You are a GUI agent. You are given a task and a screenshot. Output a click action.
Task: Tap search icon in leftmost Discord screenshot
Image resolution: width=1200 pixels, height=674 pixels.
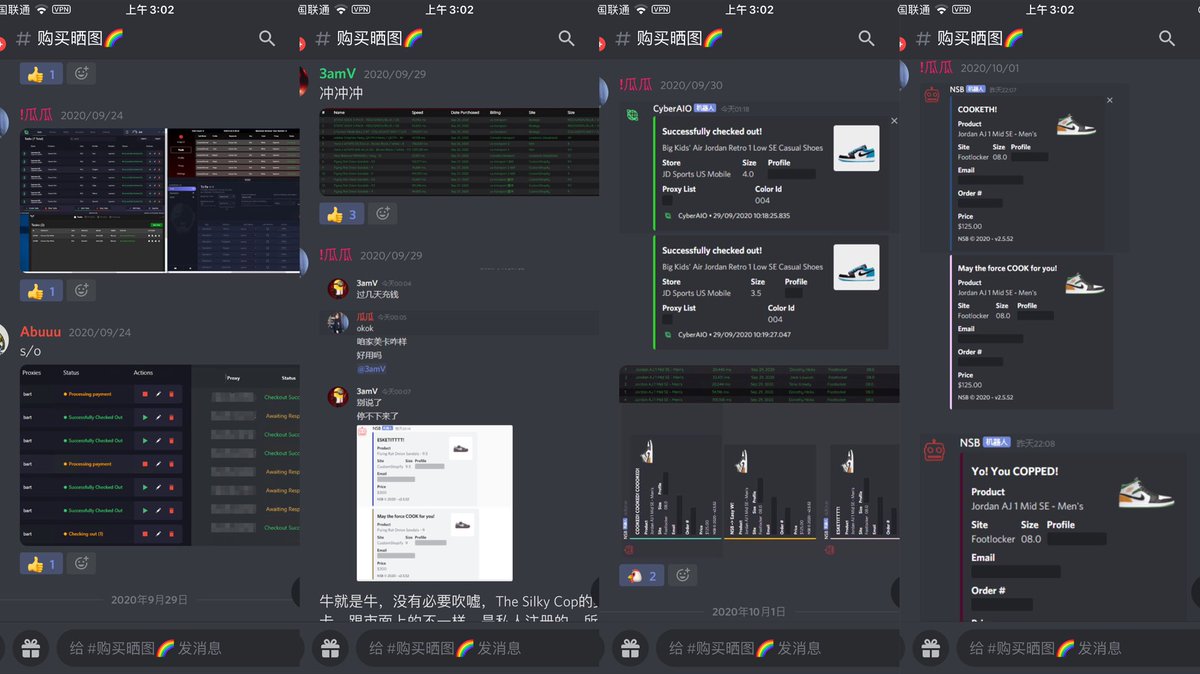click(267, 38)
